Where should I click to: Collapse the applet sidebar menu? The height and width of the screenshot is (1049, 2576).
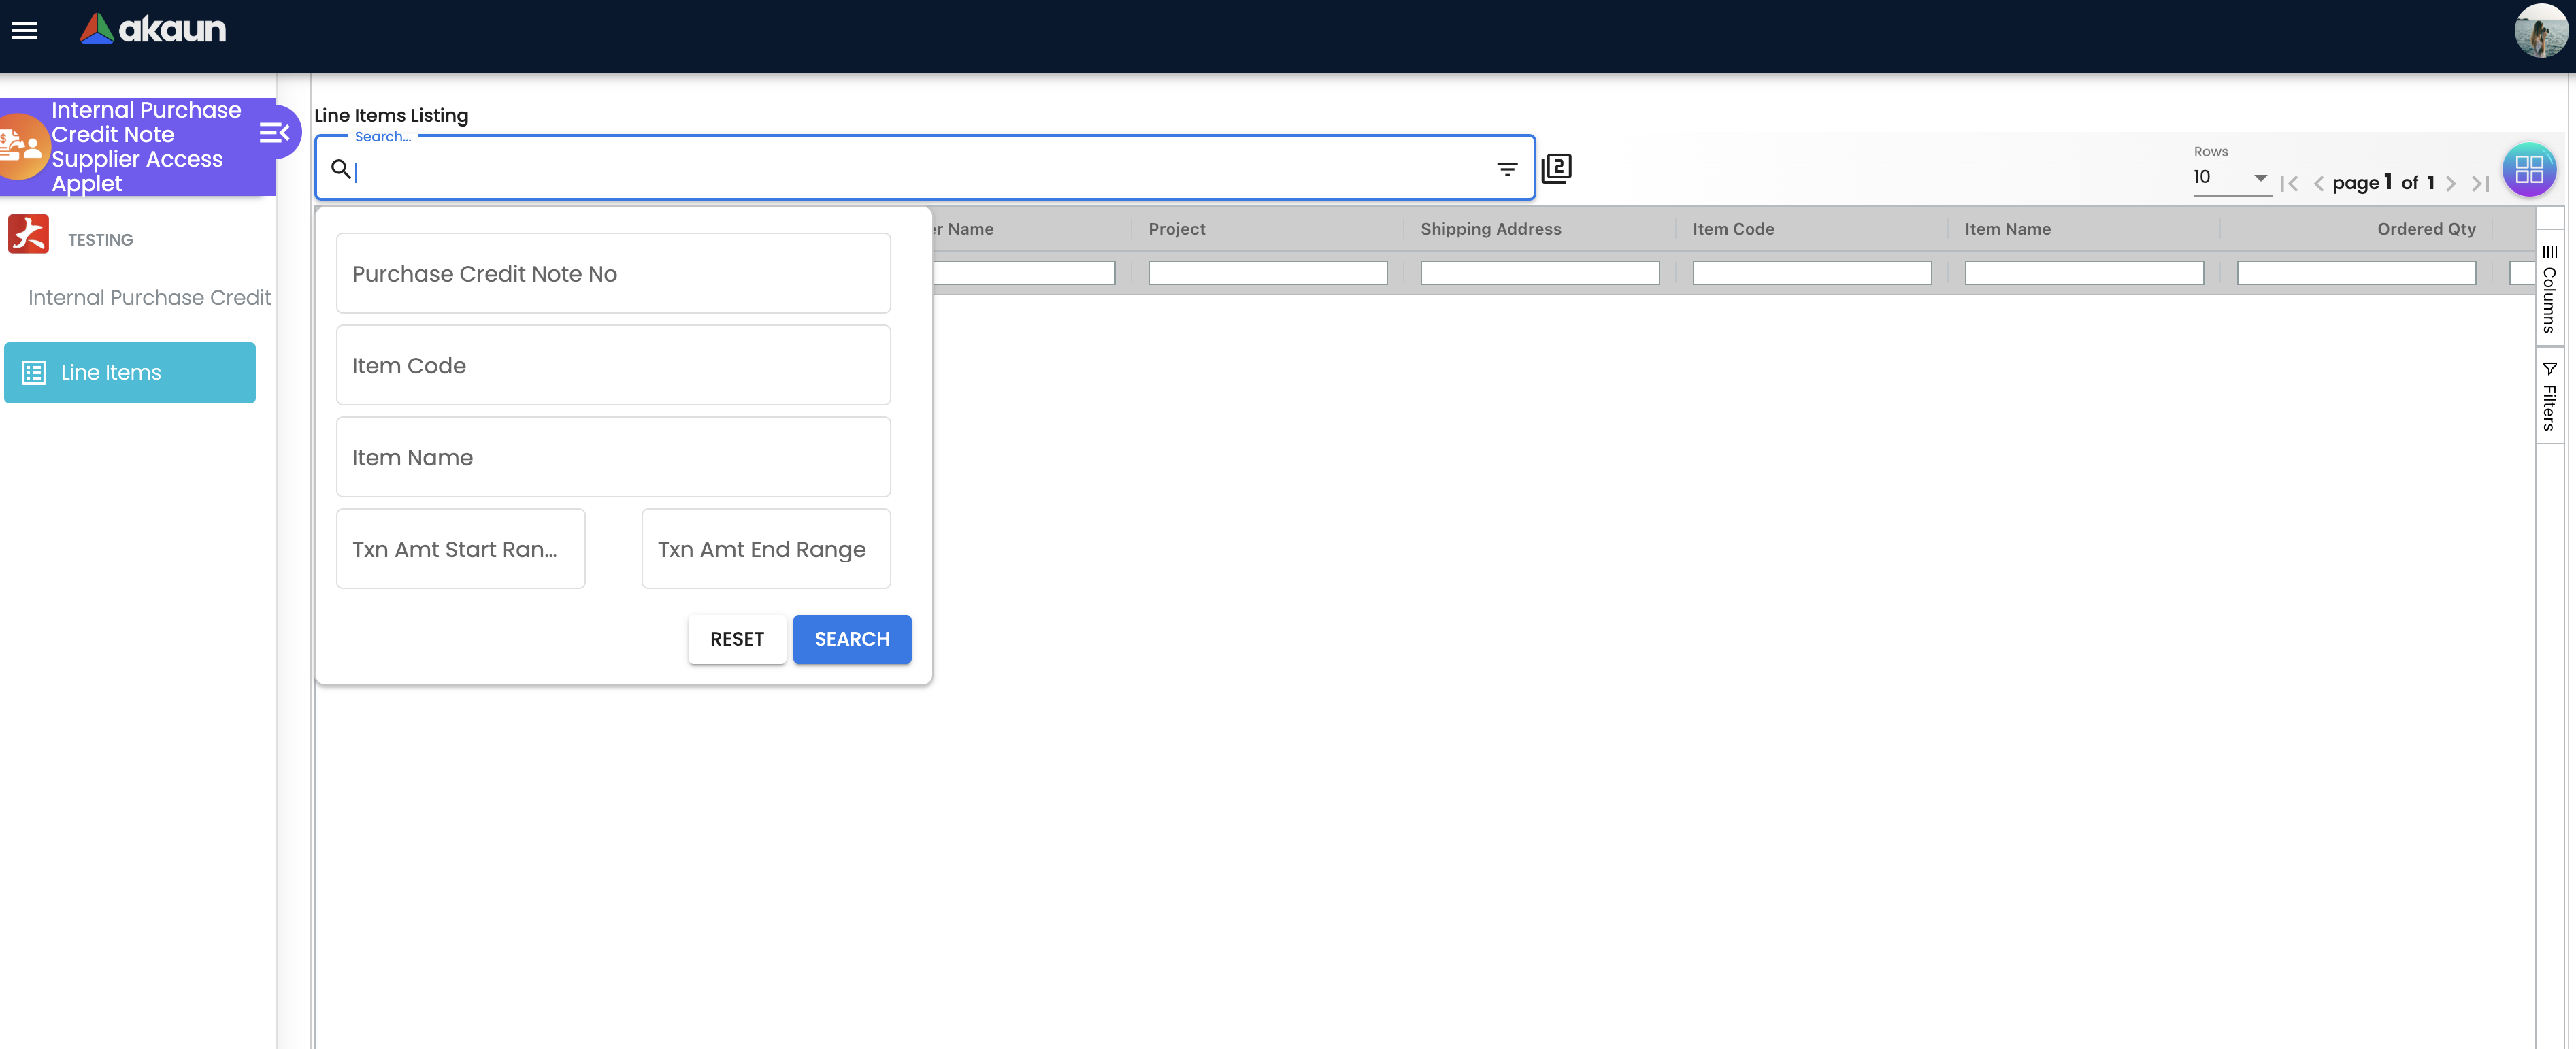pos(274,133)
